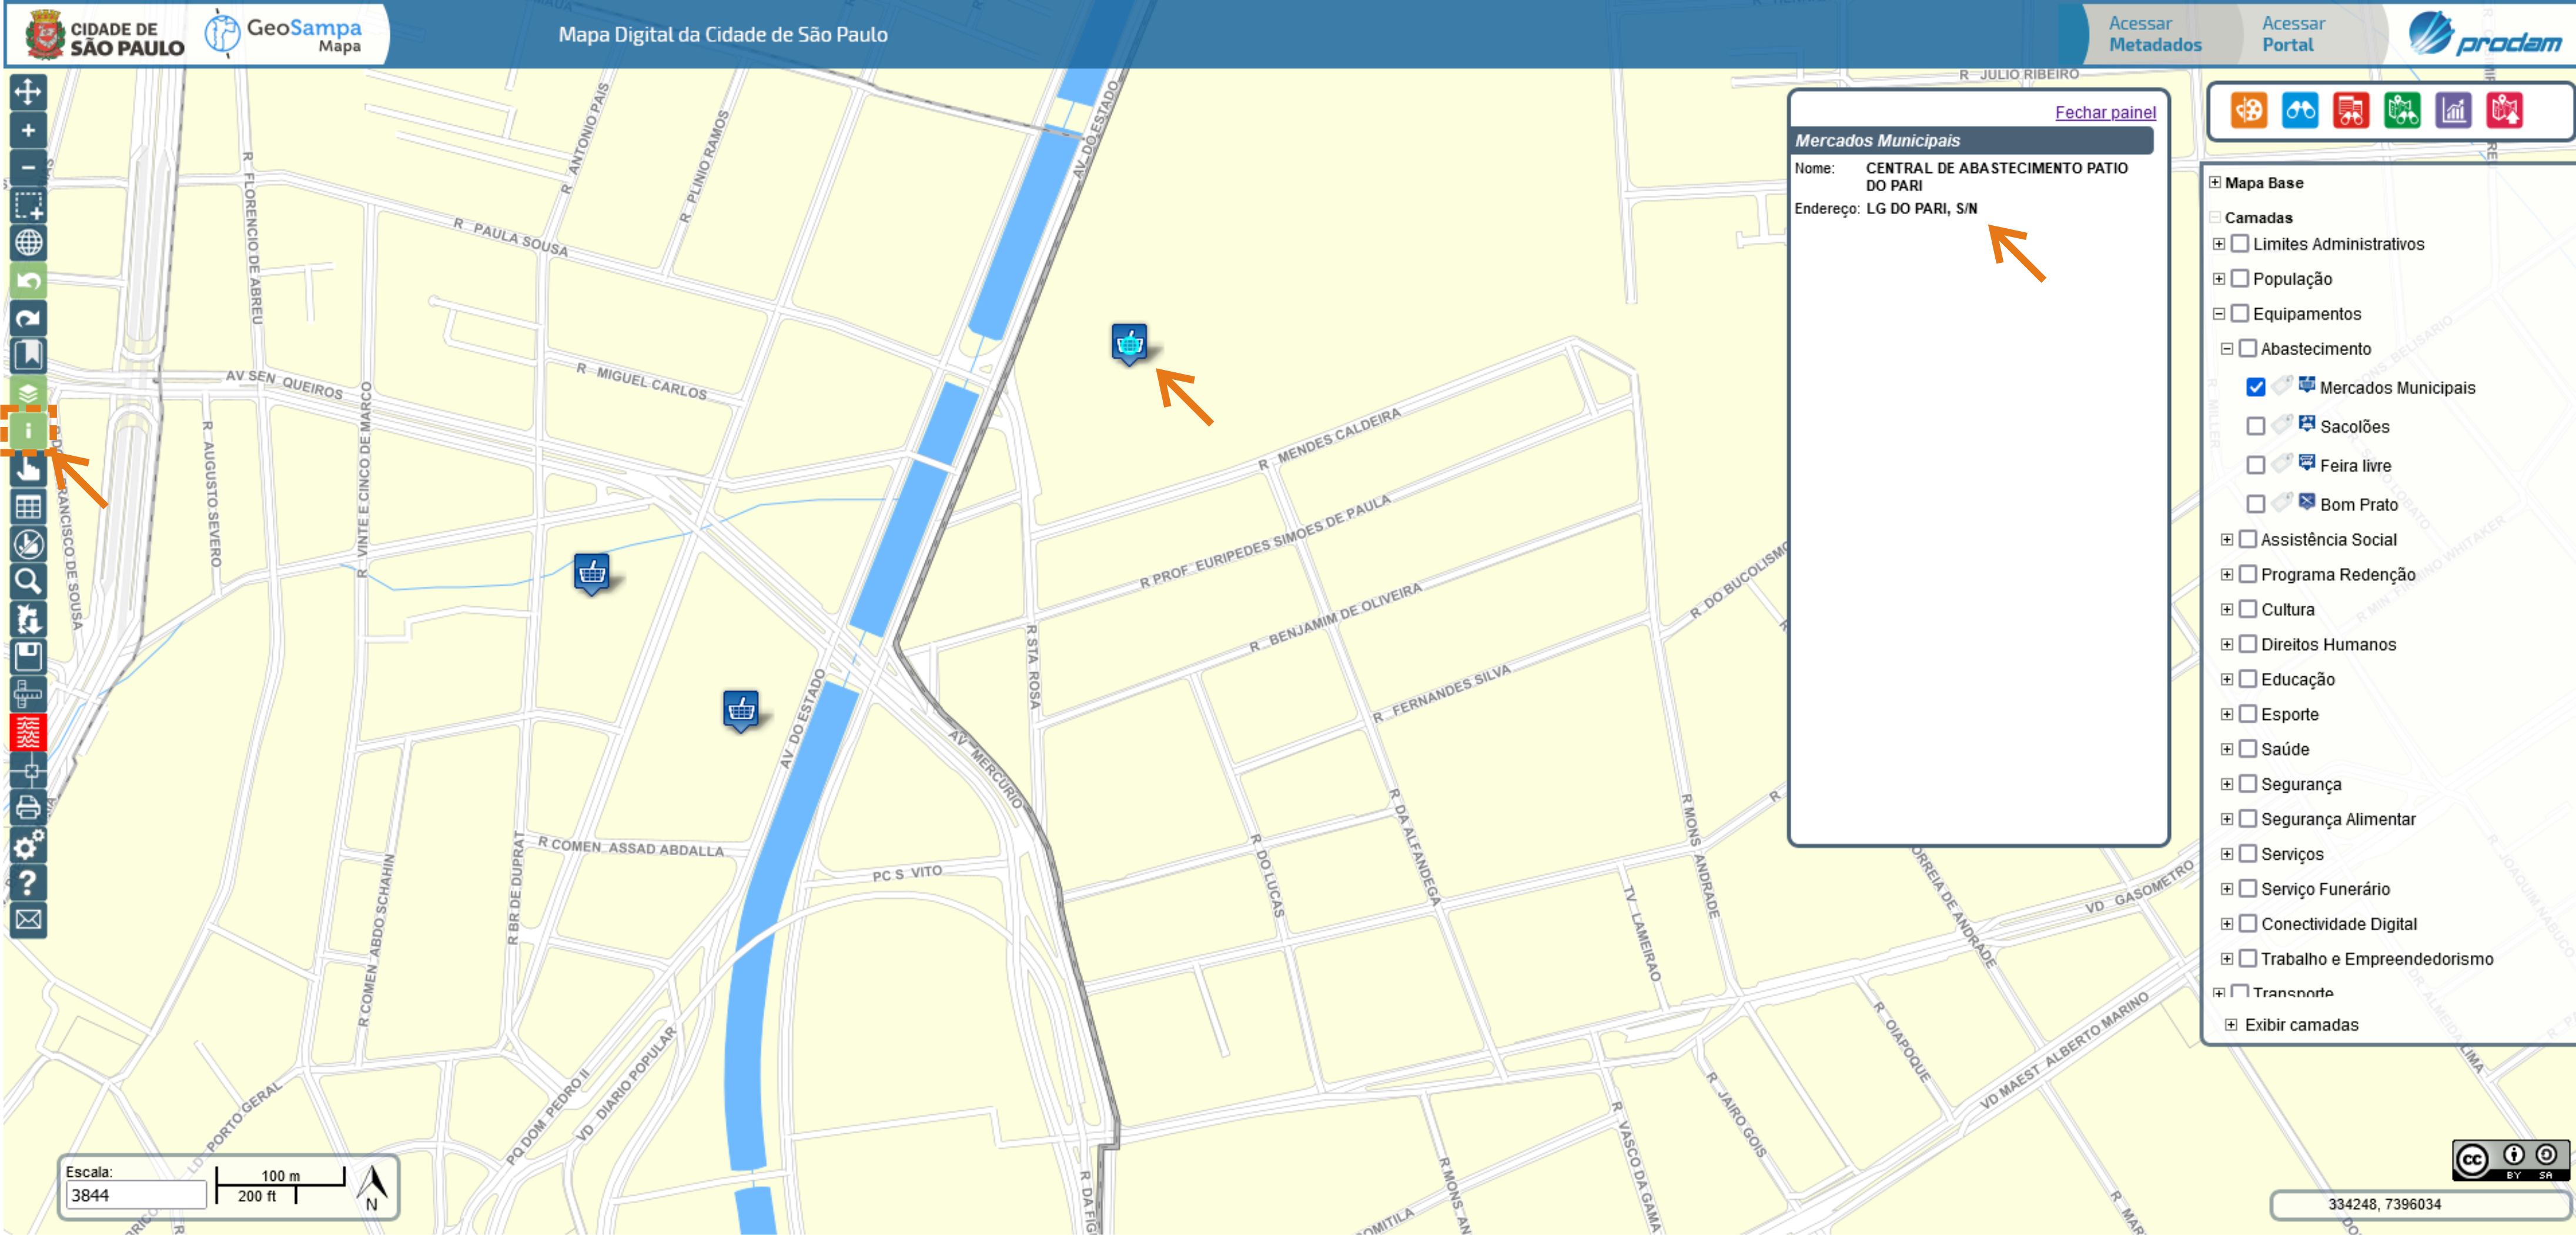Image resolution: width=2576 pixels, height=1235 pixels.
Task: Open the Acessar Metadados link
Action: pos(2155,34)
